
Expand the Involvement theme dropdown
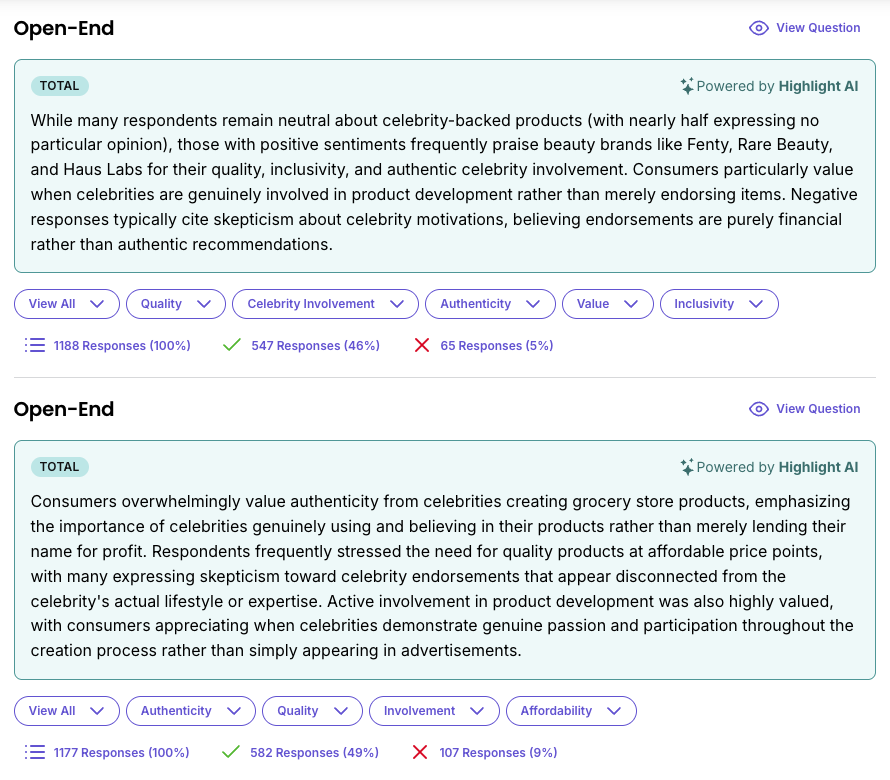(434, 711)
